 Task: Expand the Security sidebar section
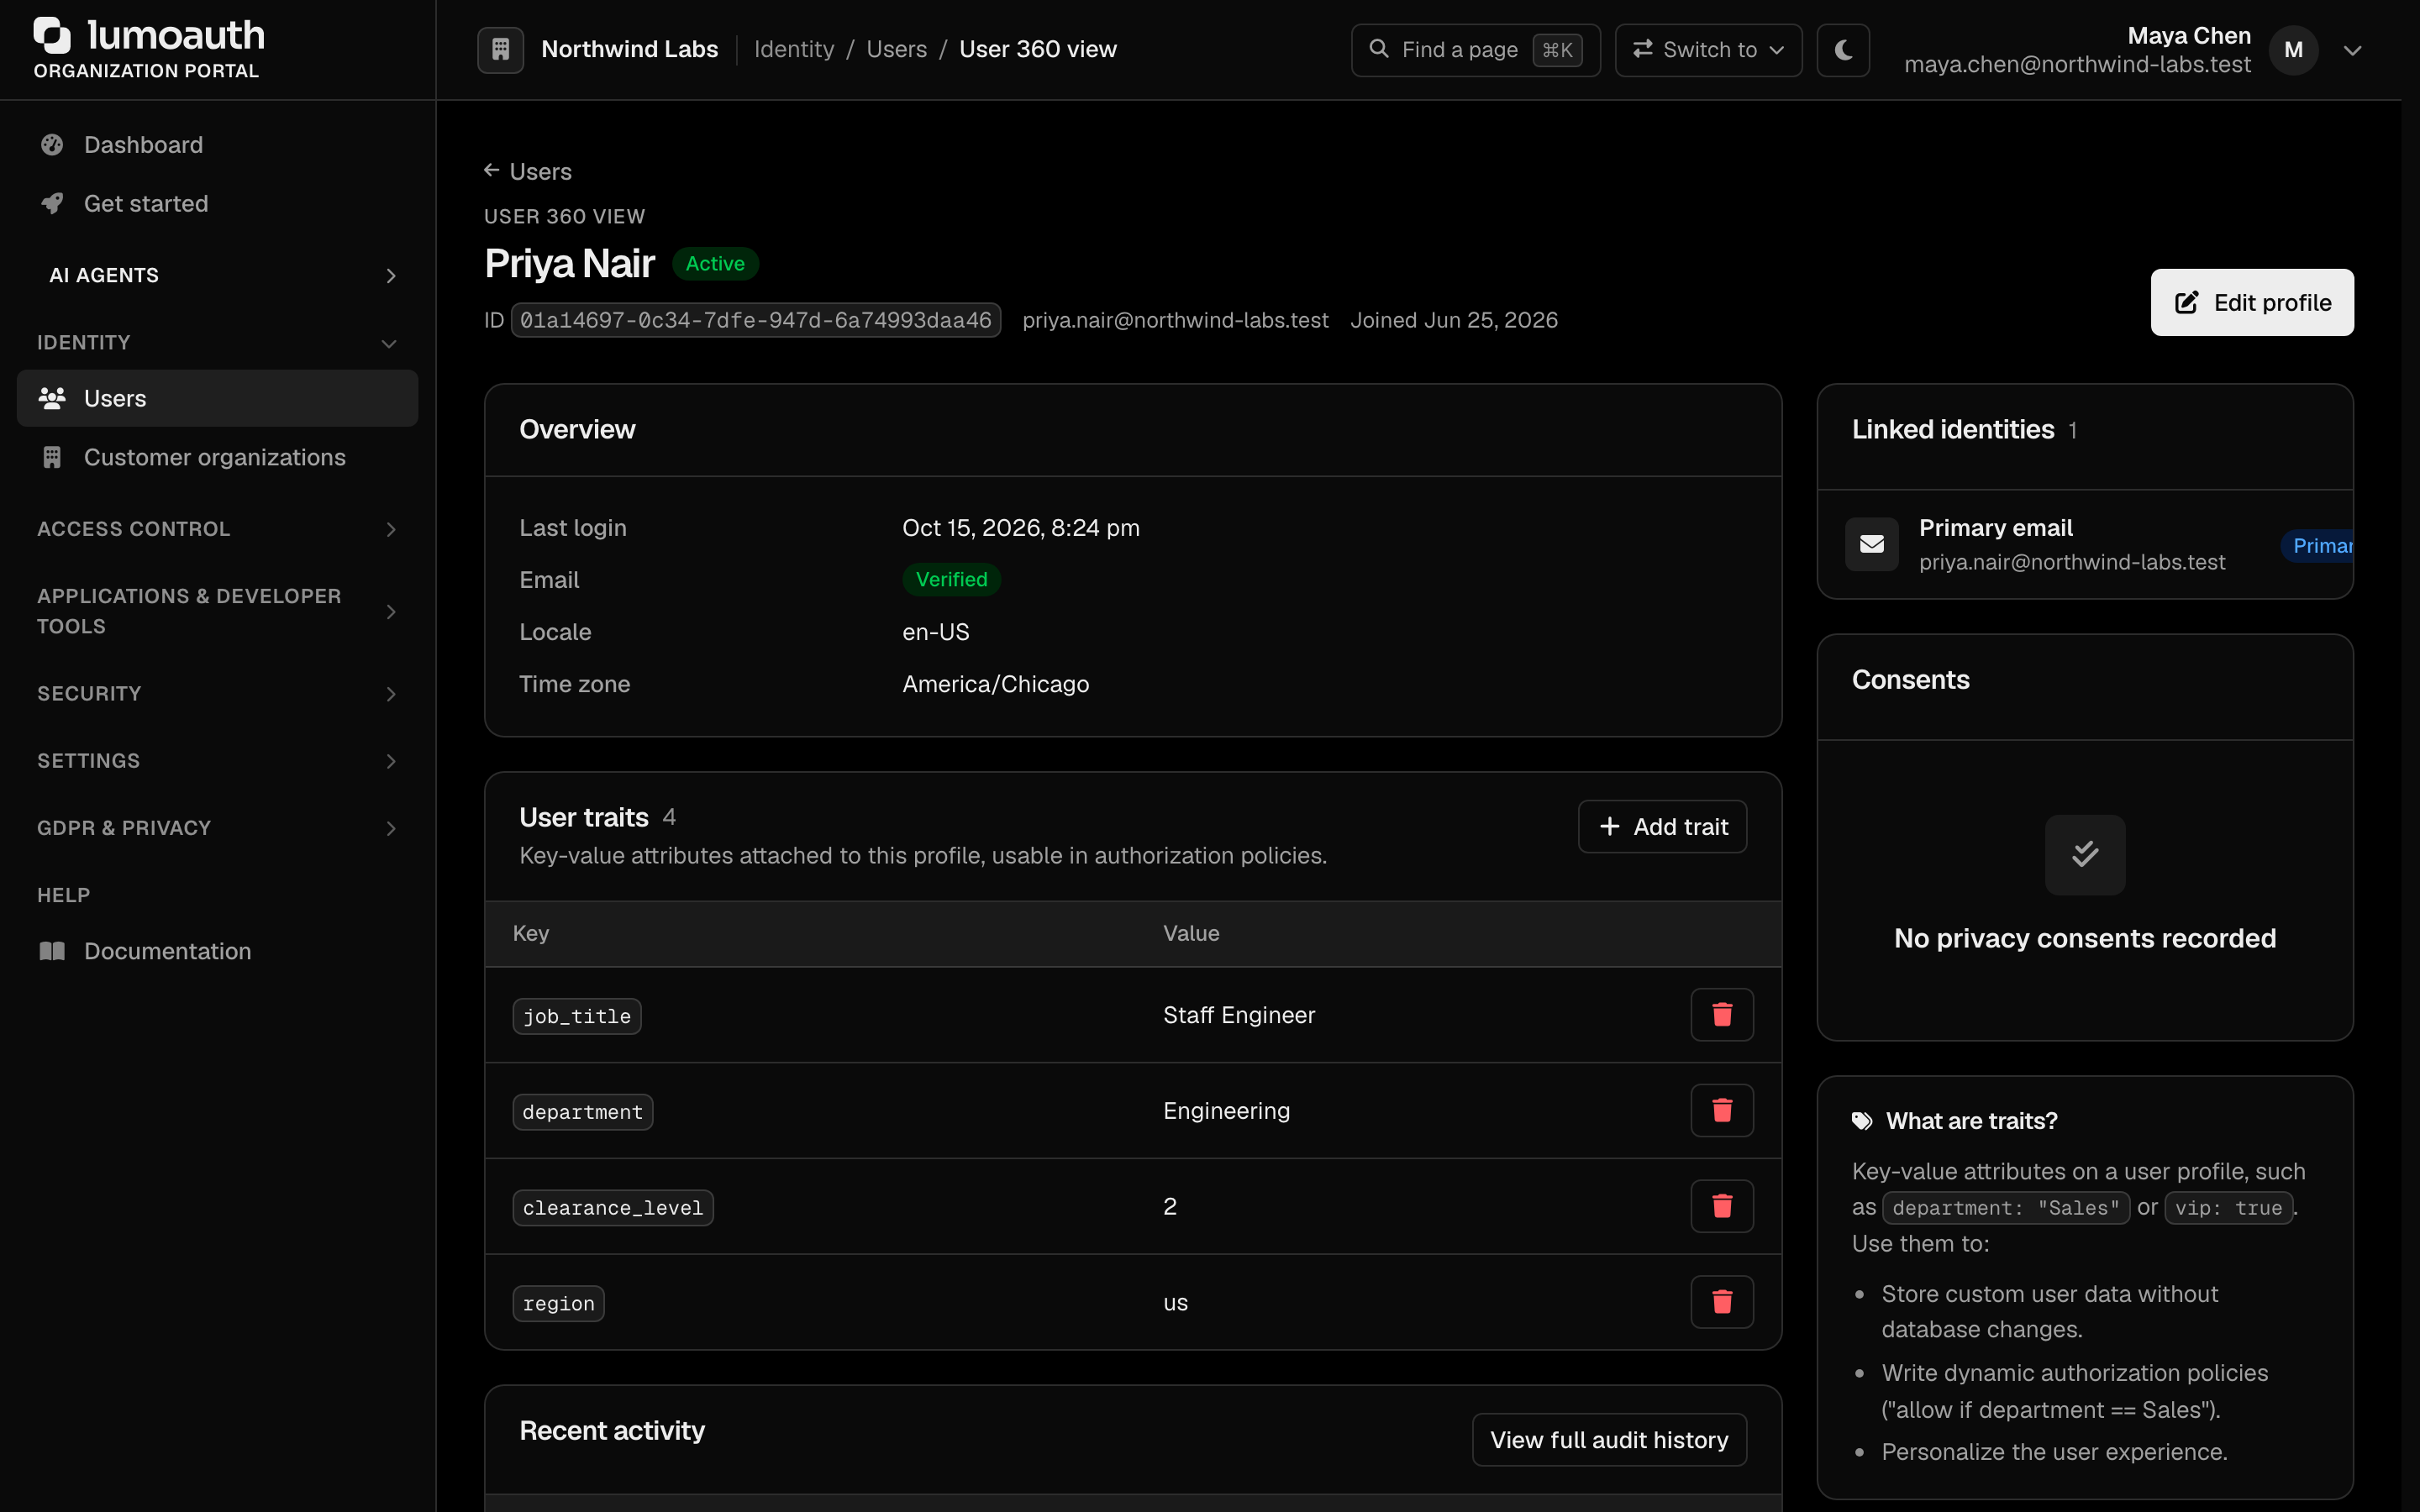click(x=218, y=694)
